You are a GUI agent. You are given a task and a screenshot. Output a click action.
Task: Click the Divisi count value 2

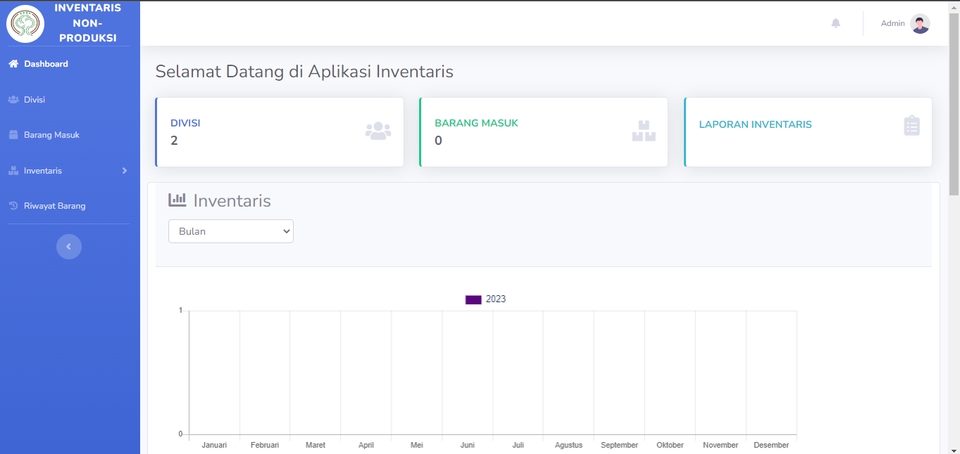coord(174,141)
